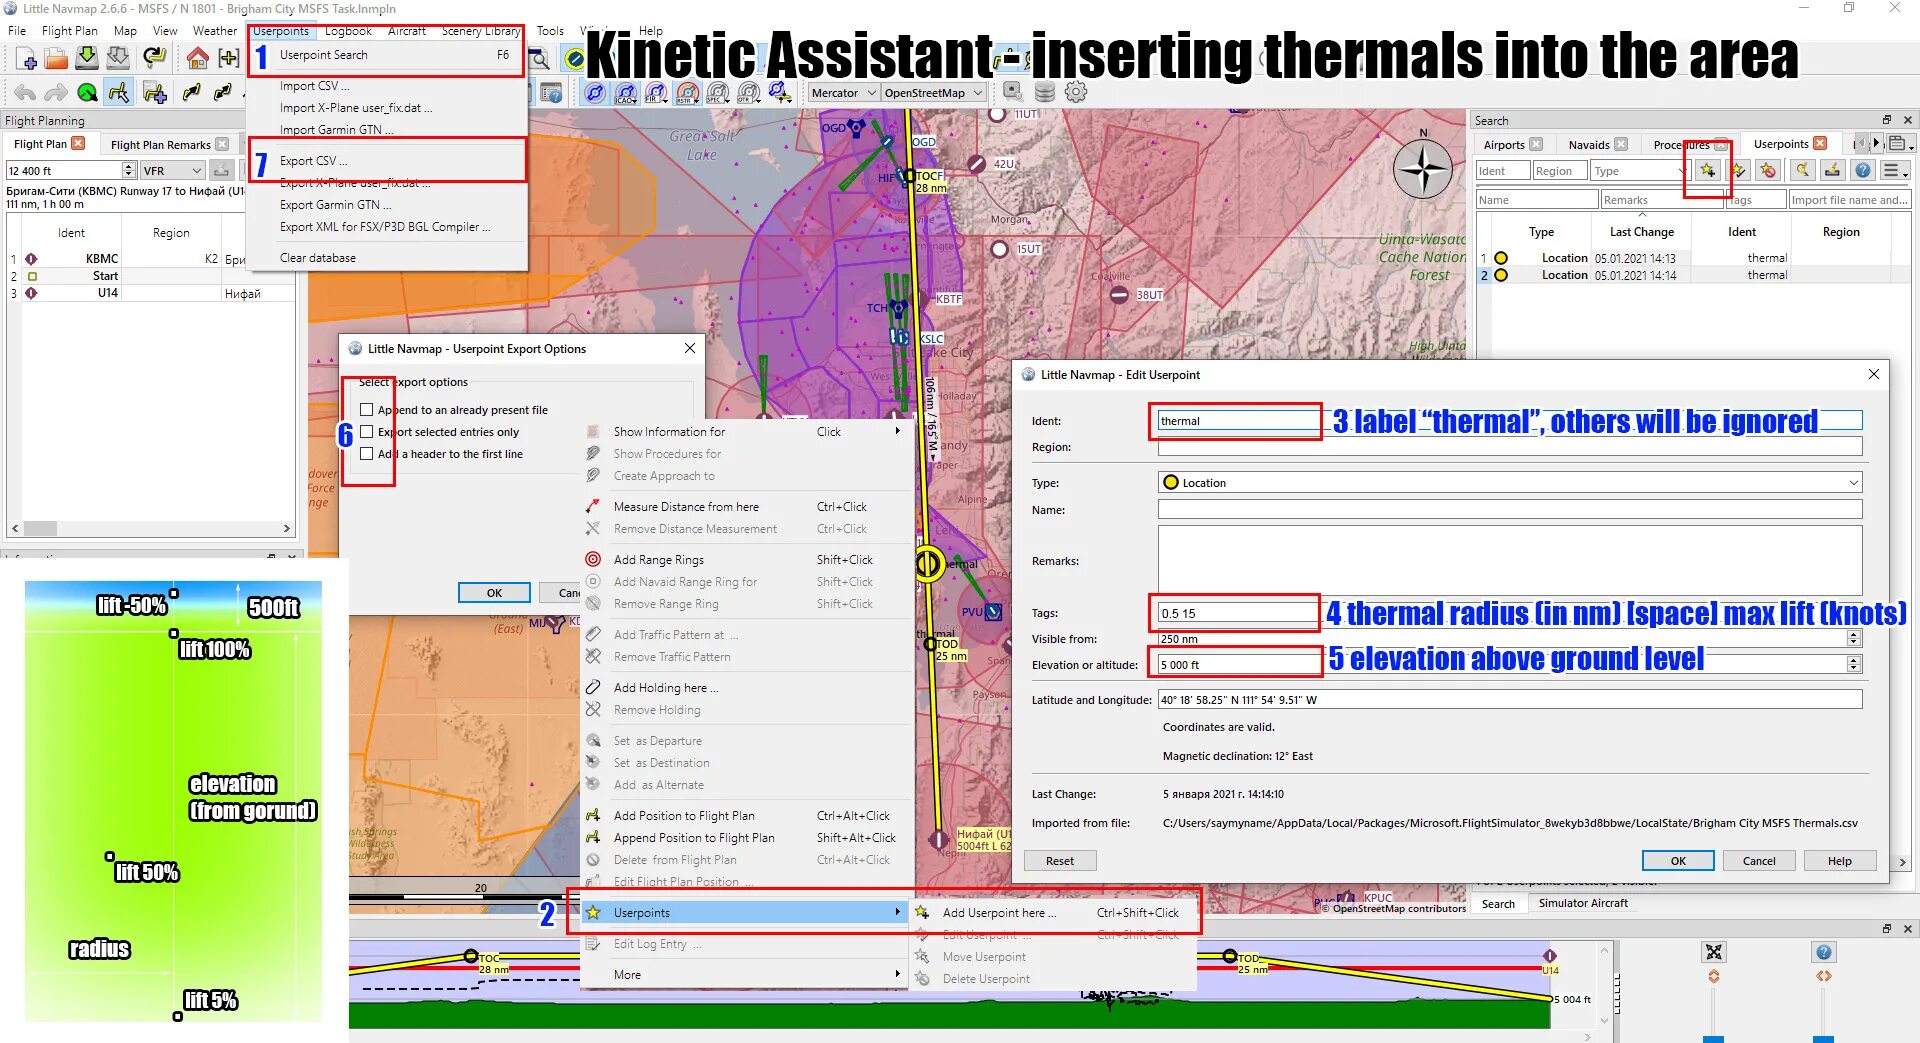The width and height of the screenshot is (1920, 1043).
Task: Click the Open Flight Plan folder icon
Action: 56,58
